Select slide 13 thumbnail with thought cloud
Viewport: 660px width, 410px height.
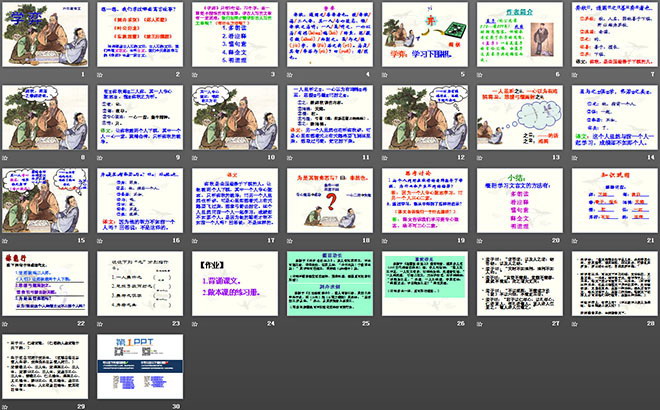pyautogui.click(x=520, y=117)
